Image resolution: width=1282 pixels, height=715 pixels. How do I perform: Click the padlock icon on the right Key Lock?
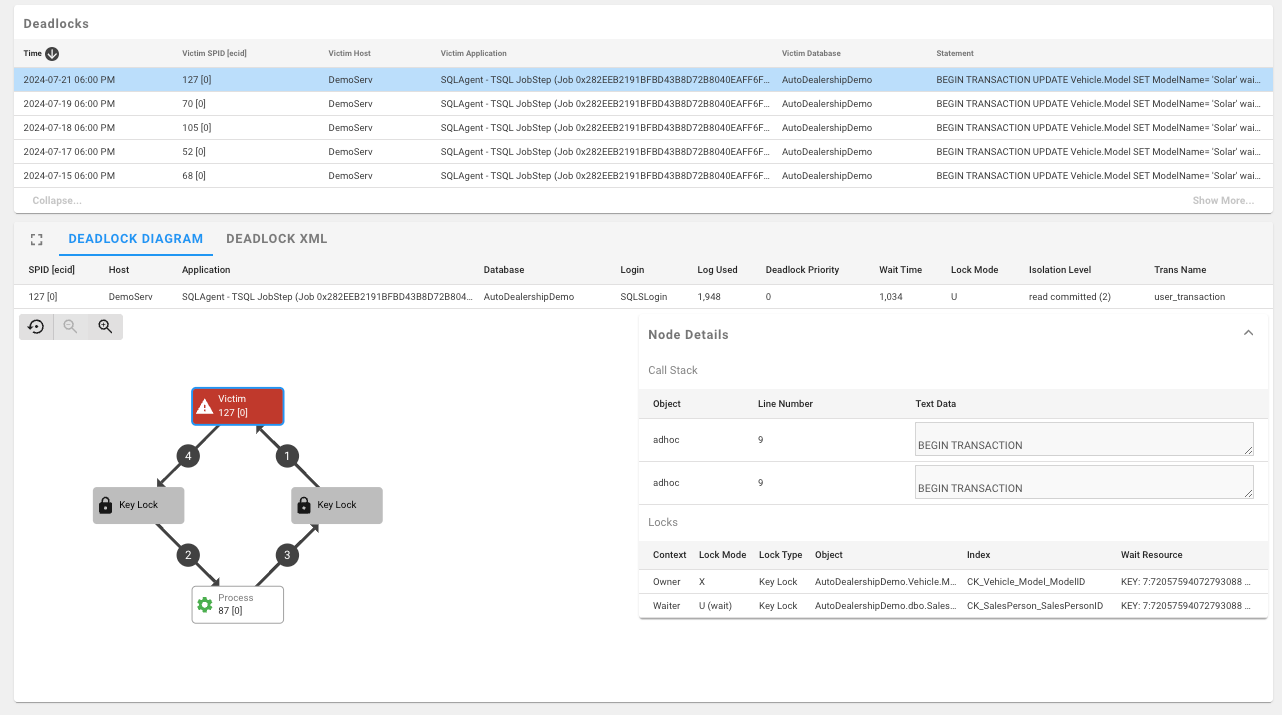coord(303,505)
